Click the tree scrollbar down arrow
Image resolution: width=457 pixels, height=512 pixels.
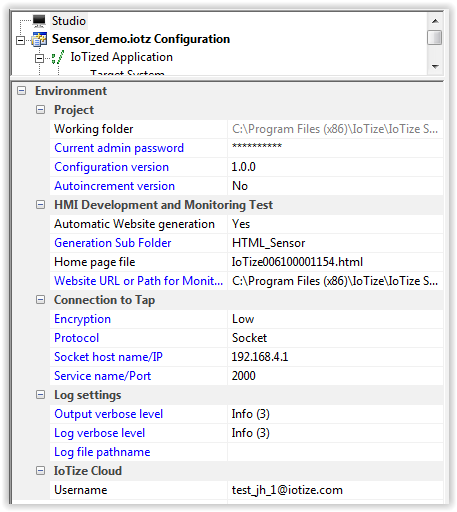click(x=435, y=66)
